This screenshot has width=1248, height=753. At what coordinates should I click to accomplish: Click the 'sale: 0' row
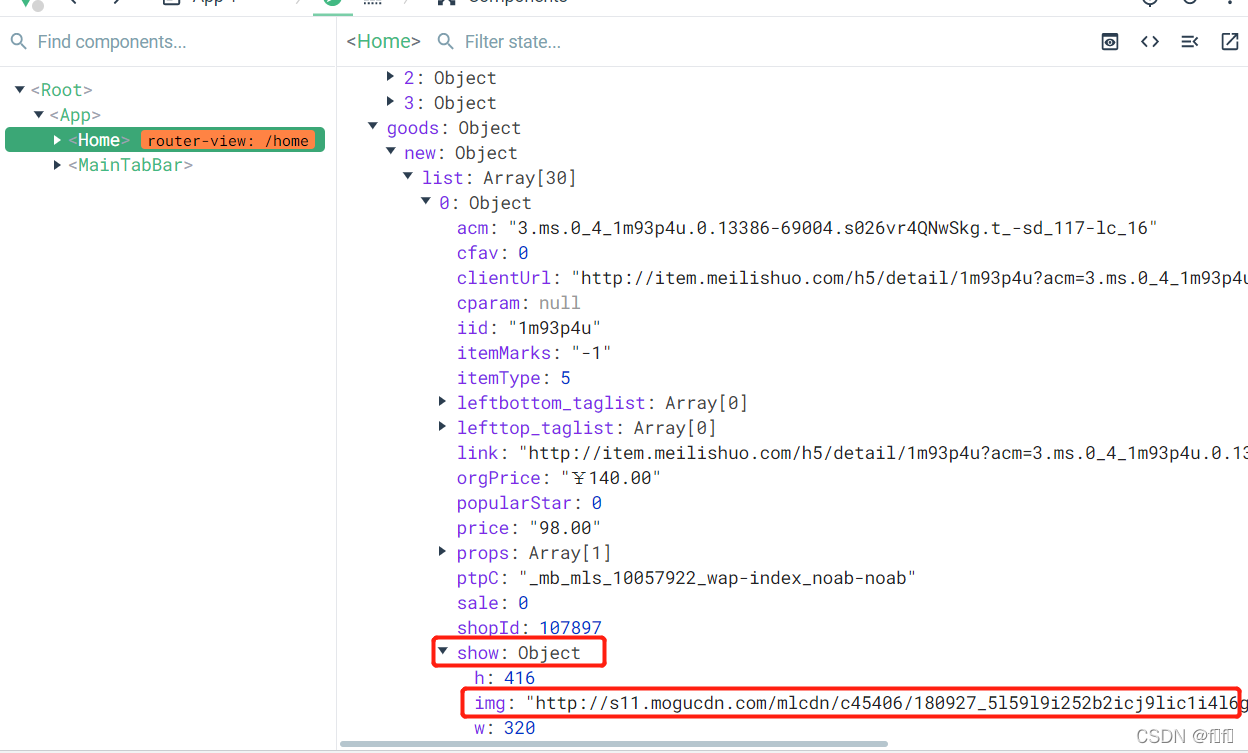click(x=493, y=603)
